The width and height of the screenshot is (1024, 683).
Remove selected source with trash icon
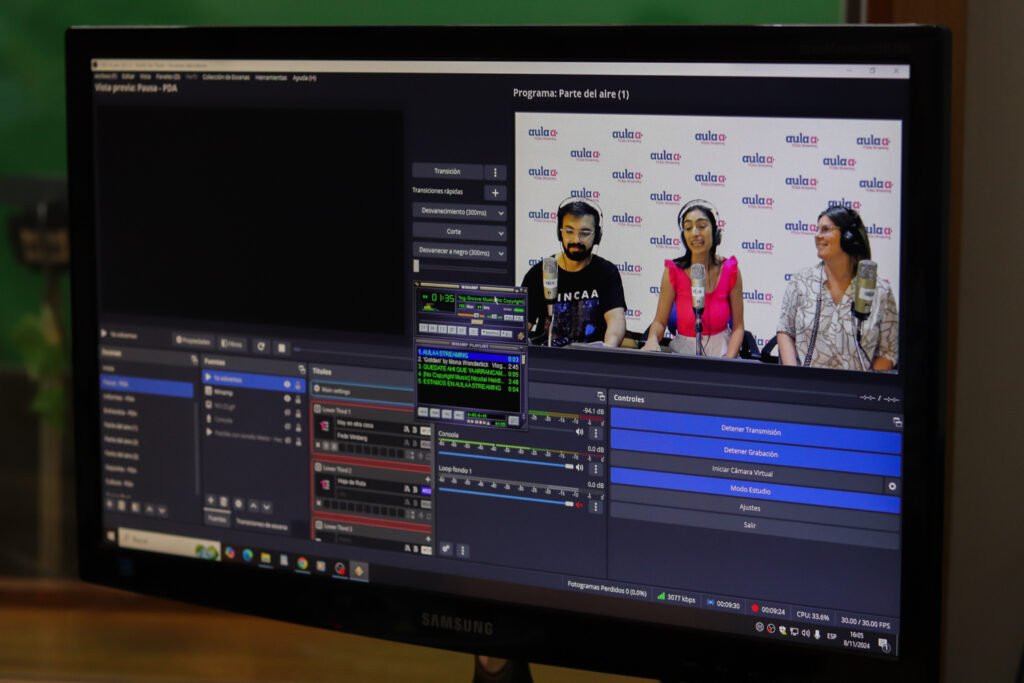click(223, 501)
